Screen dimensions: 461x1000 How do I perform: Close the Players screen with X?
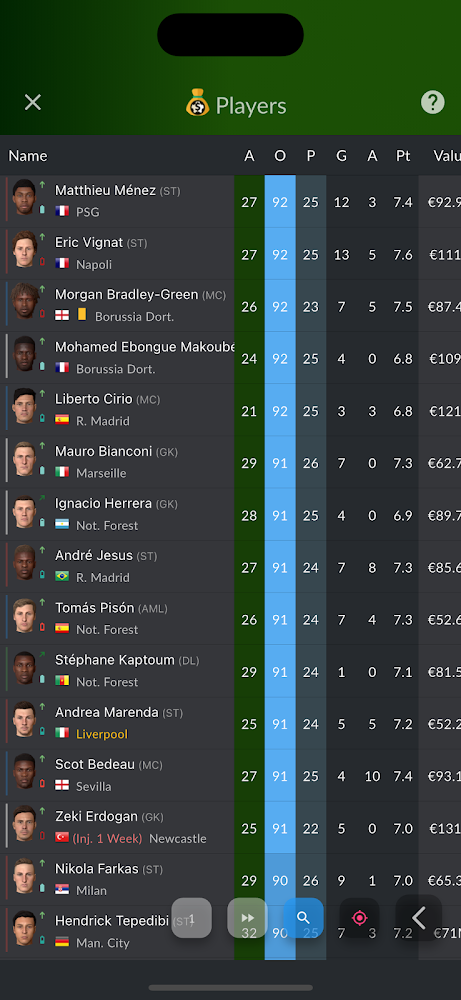(33, 102)
